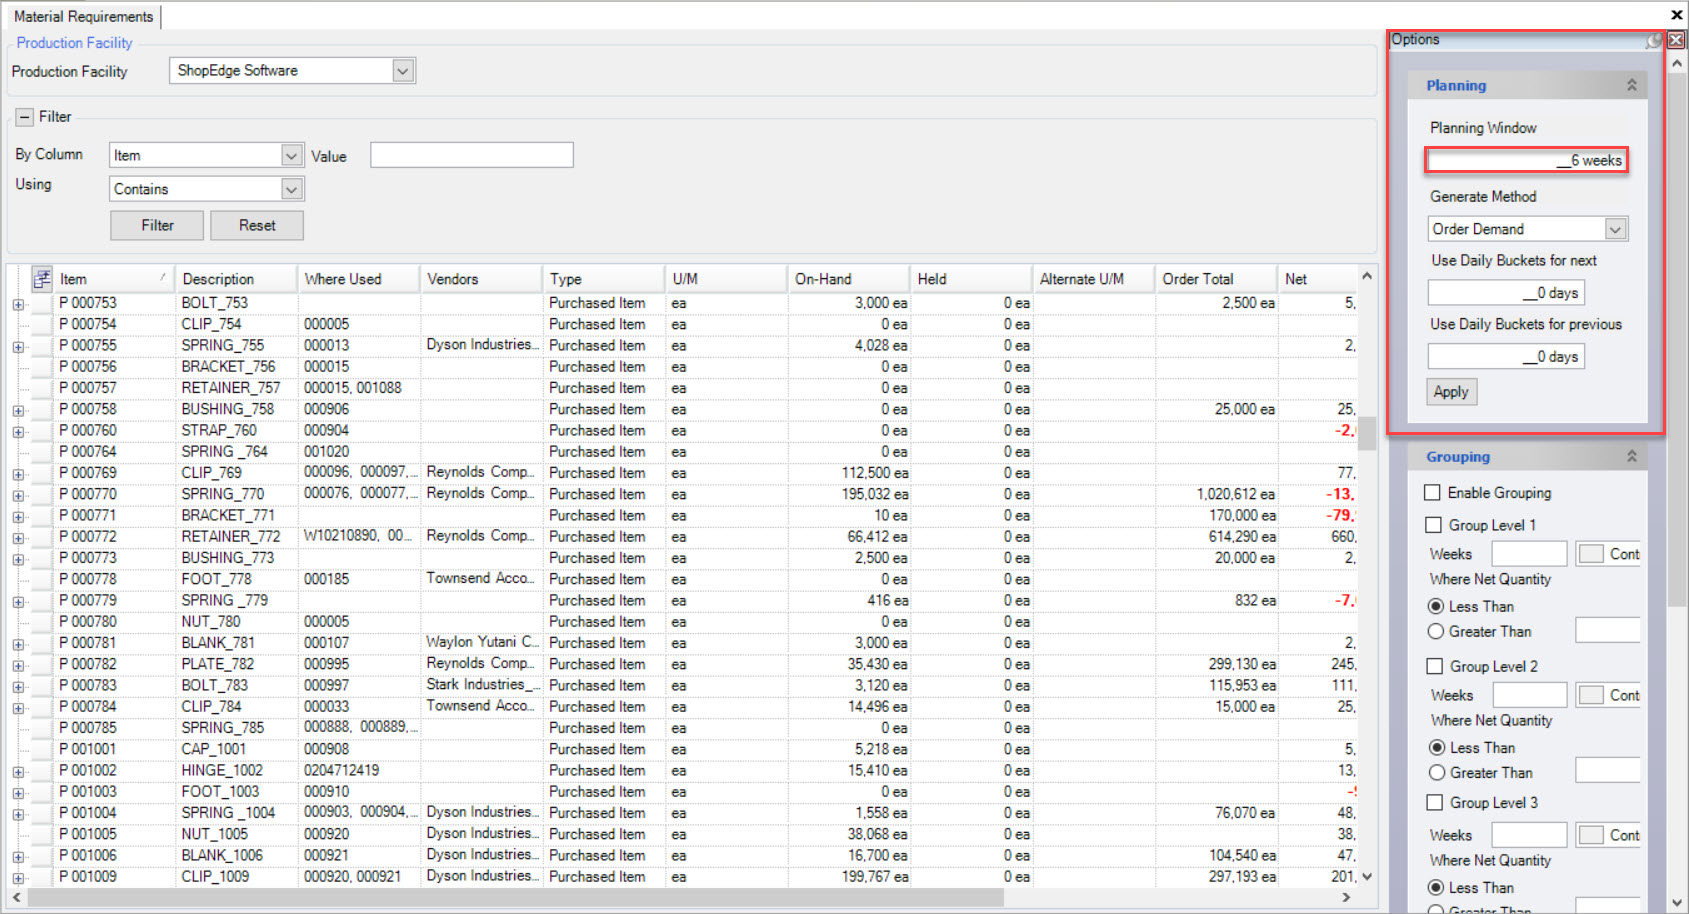Select Greater Than for Group Level 2
The width and height of the screenshot is (1689, 914).
[x=1437, y=772]
